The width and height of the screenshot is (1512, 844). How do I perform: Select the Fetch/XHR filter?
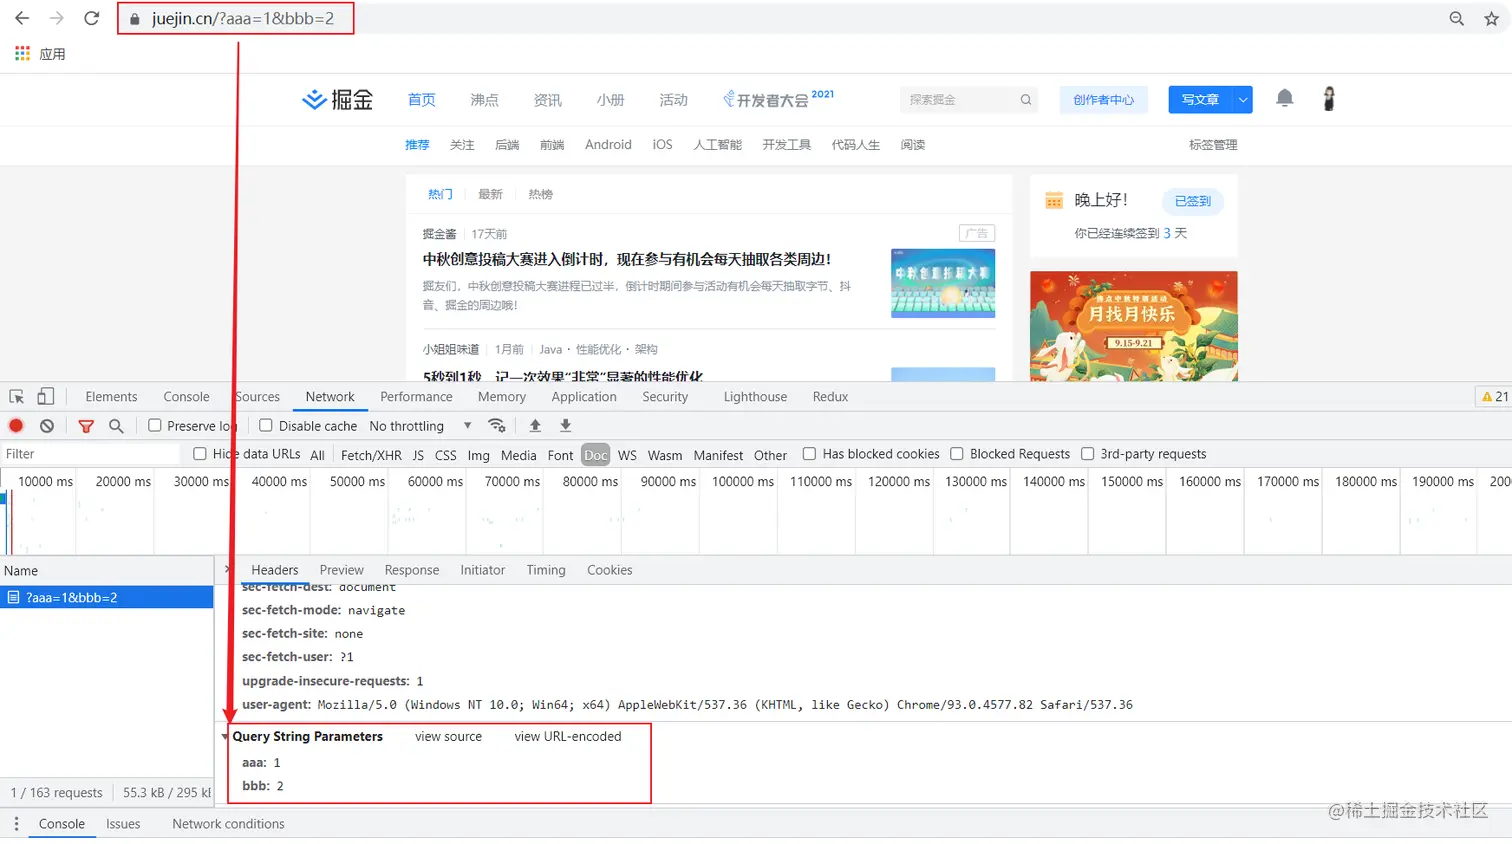click(371, 455)
